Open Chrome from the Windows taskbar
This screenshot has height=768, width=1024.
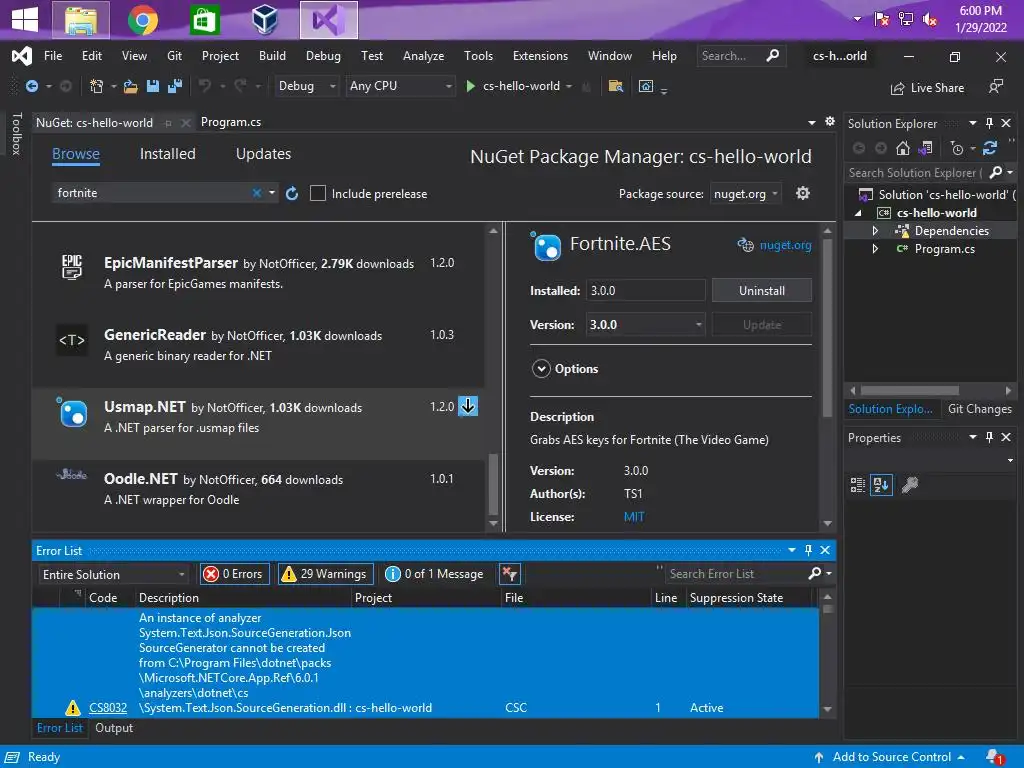click(142, 20)
